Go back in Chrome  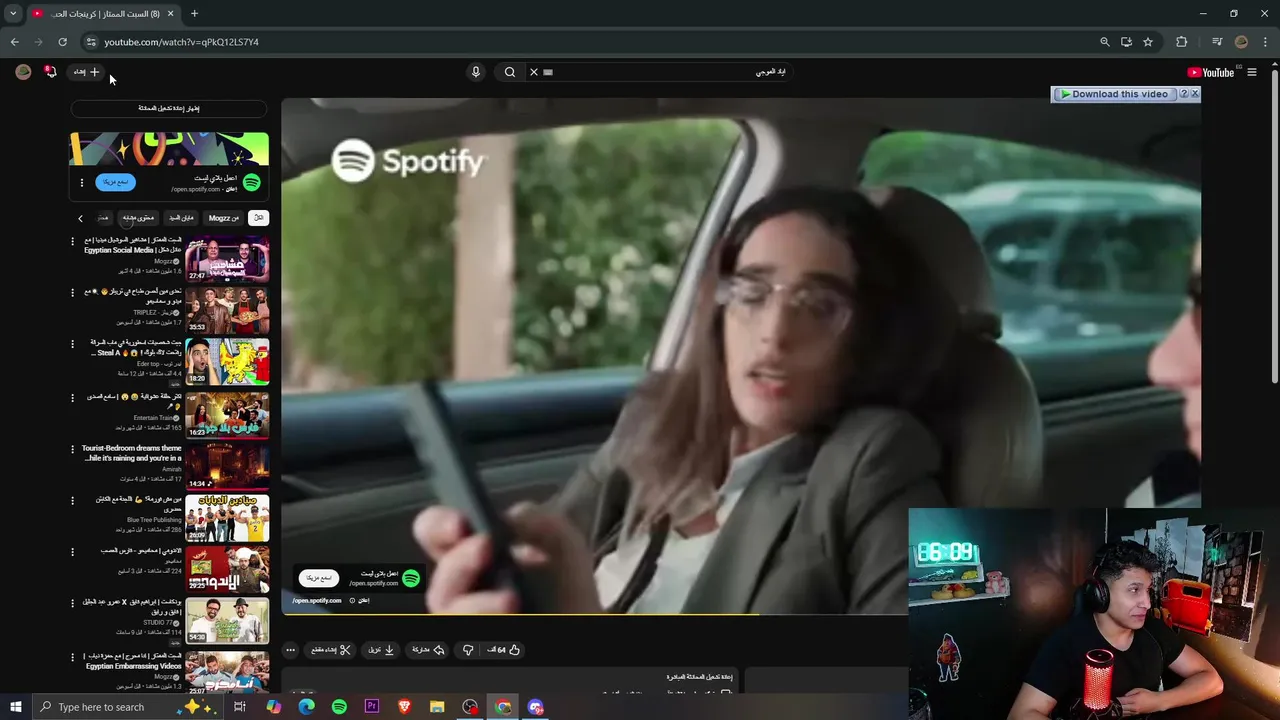(14, 42)
